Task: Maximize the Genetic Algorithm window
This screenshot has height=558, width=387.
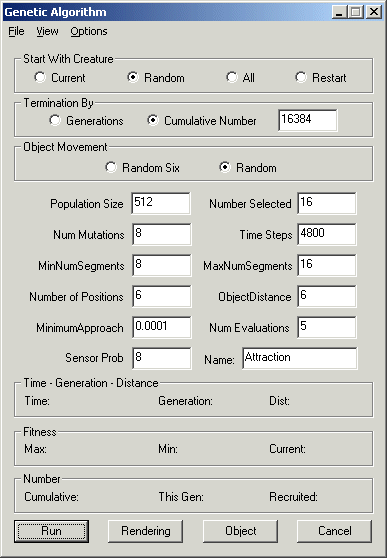Action: click(x=355, y=12)
